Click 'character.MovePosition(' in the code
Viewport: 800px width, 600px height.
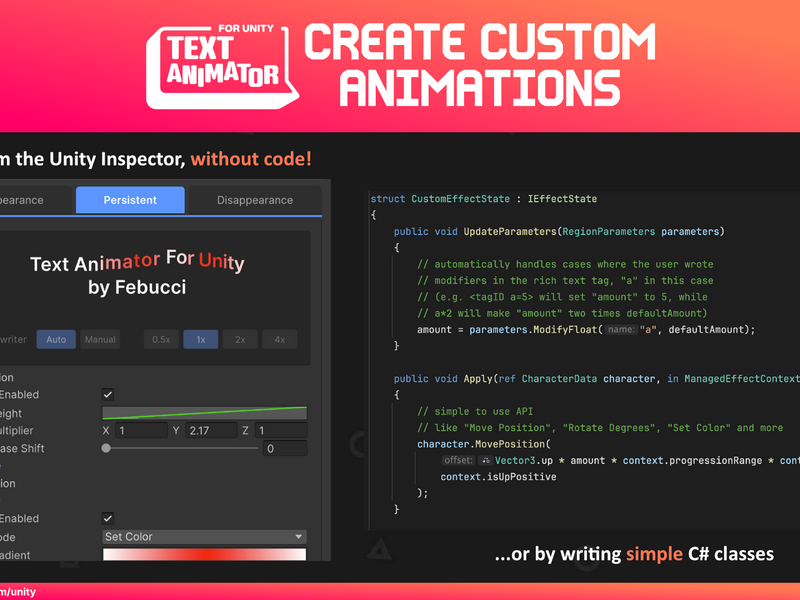pyautogui.click(x=484, y=444)
